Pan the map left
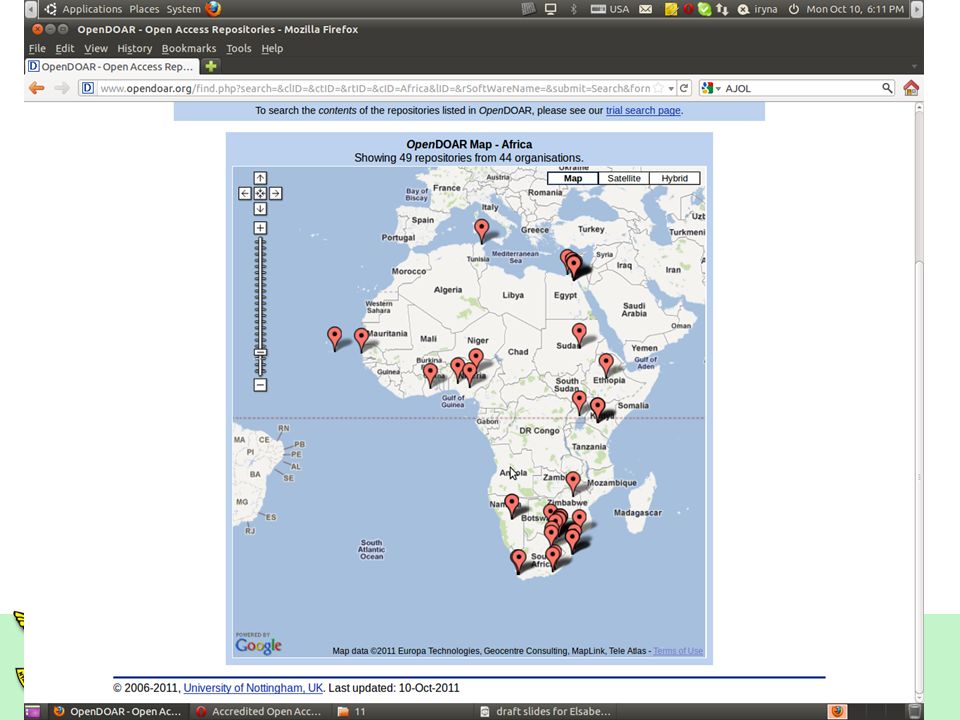This screenshot has width=960, height=720. [x=245, y=193]
